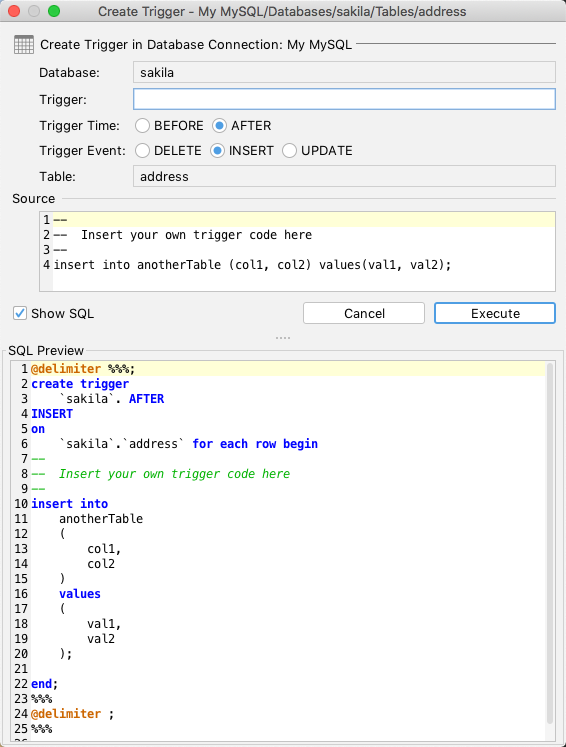This screenshot has width=566, height=747.
Task: Choose the INSERT trigger event option
Action: [217, 151]
